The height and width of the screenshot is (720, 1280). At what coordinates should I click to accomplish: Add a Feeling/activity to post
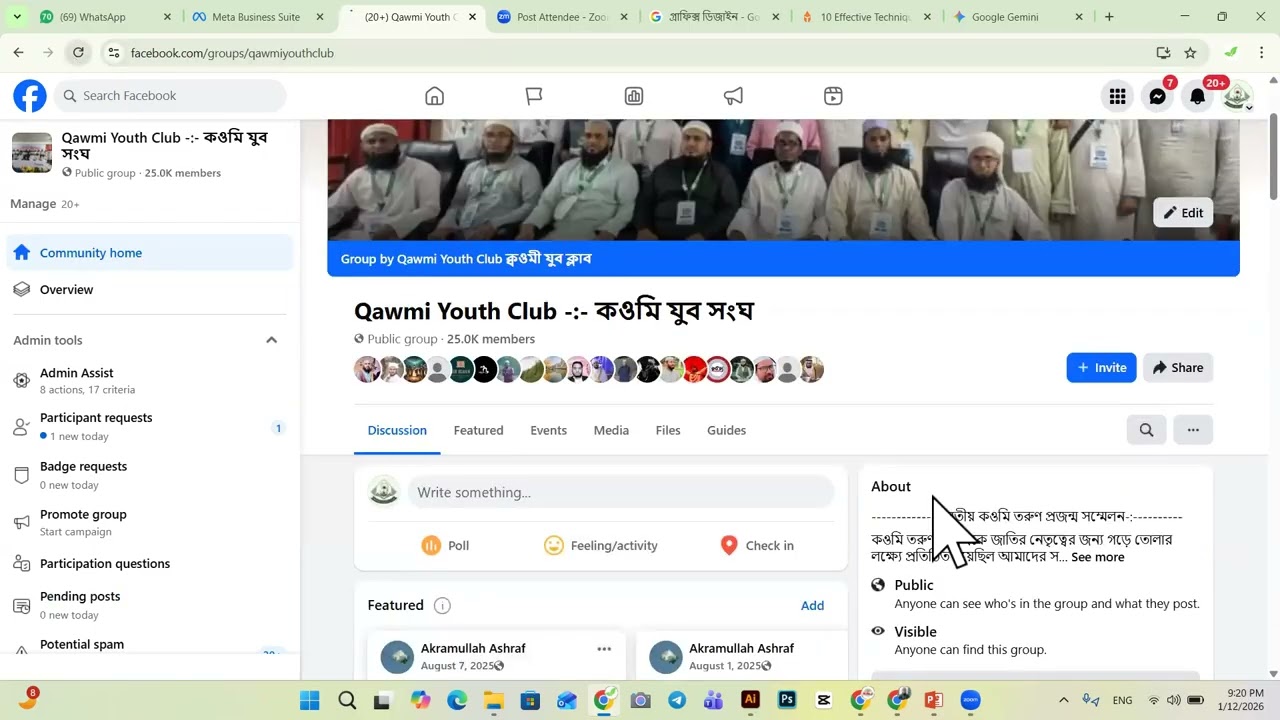[x=600, y=545]
